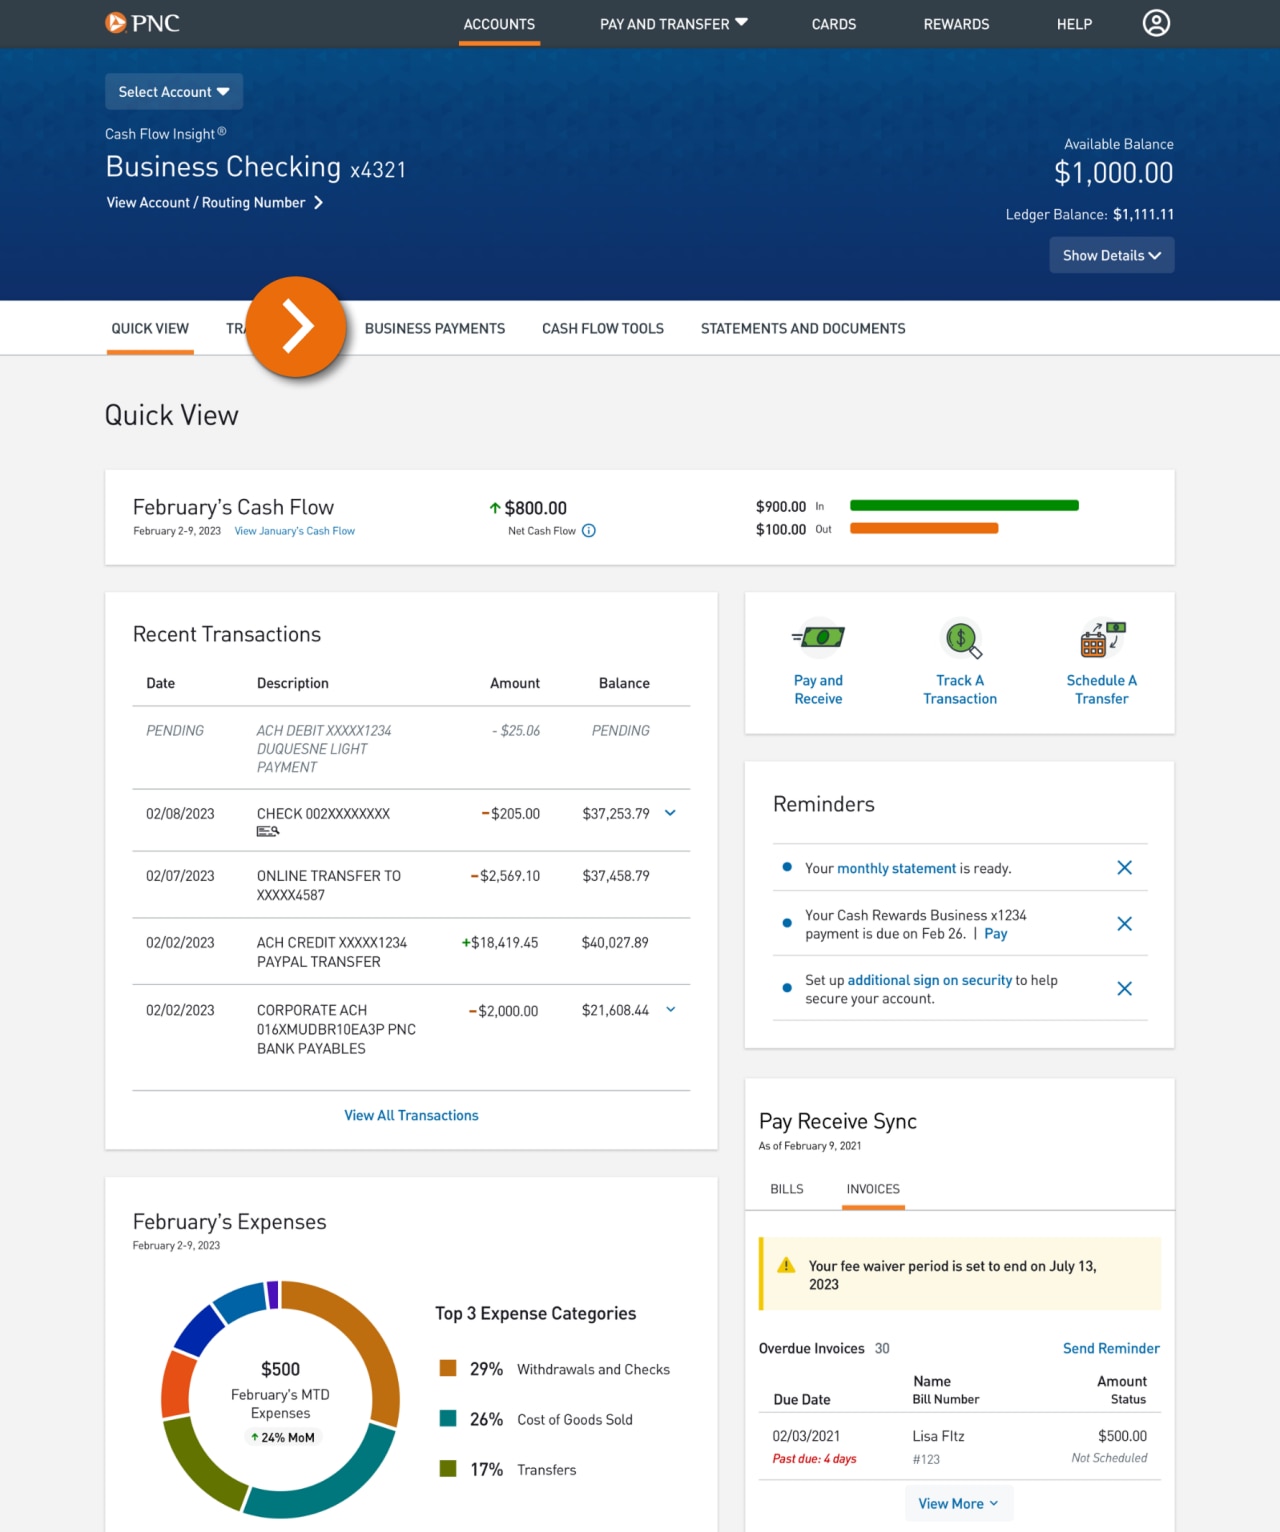Open the Select Account dropdown
The width and height of the screenshot is (1280, 1532).
pos(173,91)
